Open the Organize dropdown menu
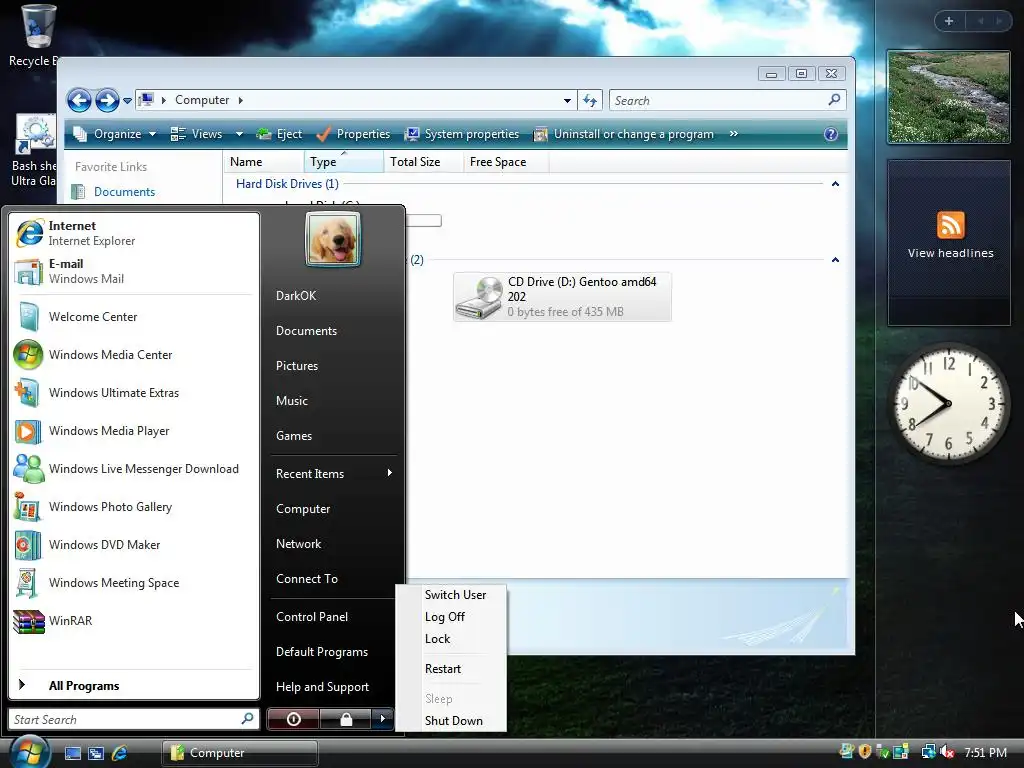 114,134
